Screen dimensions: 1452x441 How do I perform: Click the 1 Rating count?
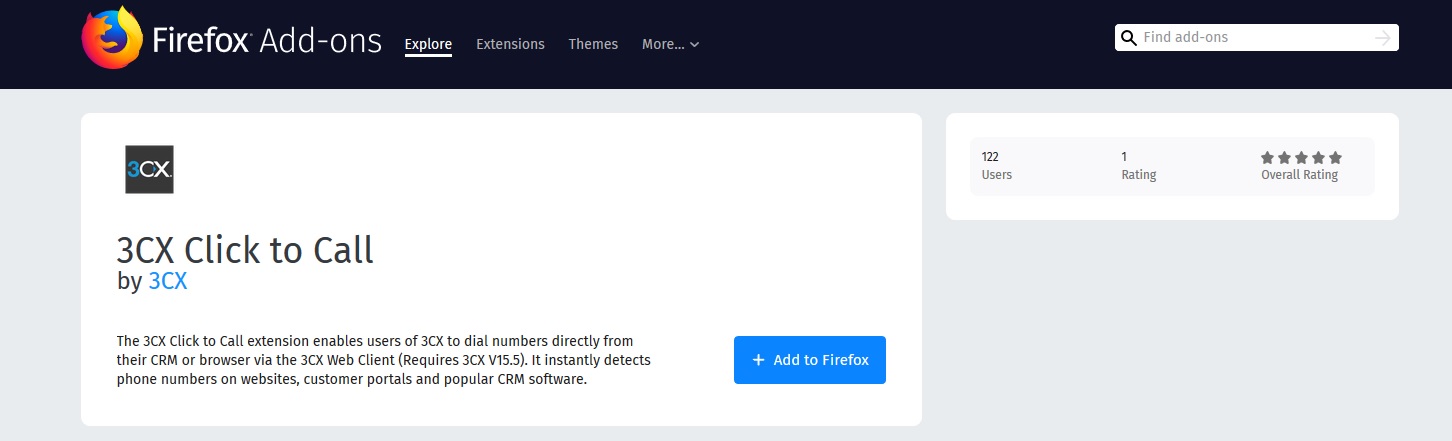point(1139,166)
